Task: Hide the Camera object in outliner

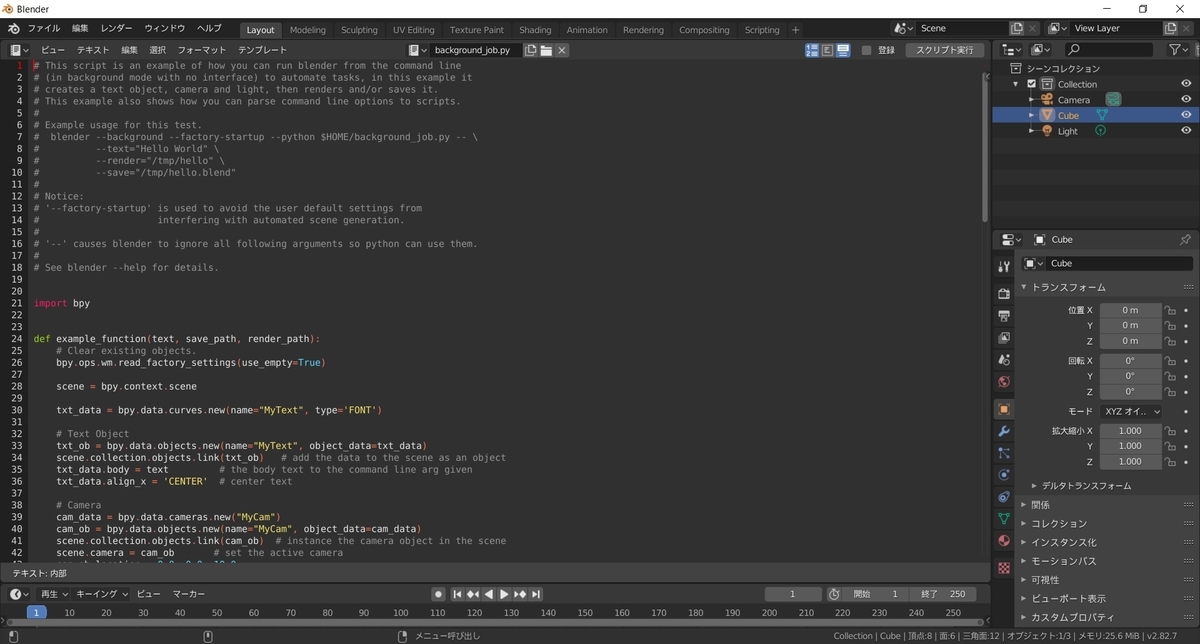Action: pyautogui.click(x=1186, y=100)
